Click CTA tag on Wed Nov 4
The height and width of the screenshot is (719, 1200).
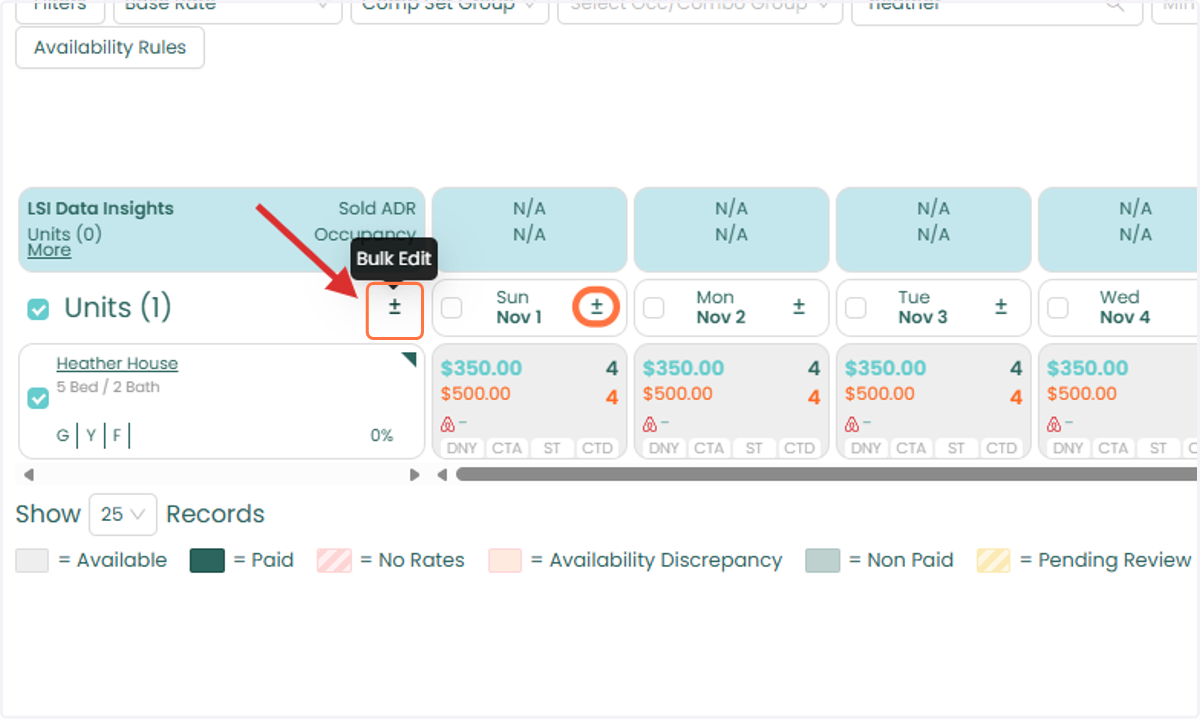coord(1113,448)
